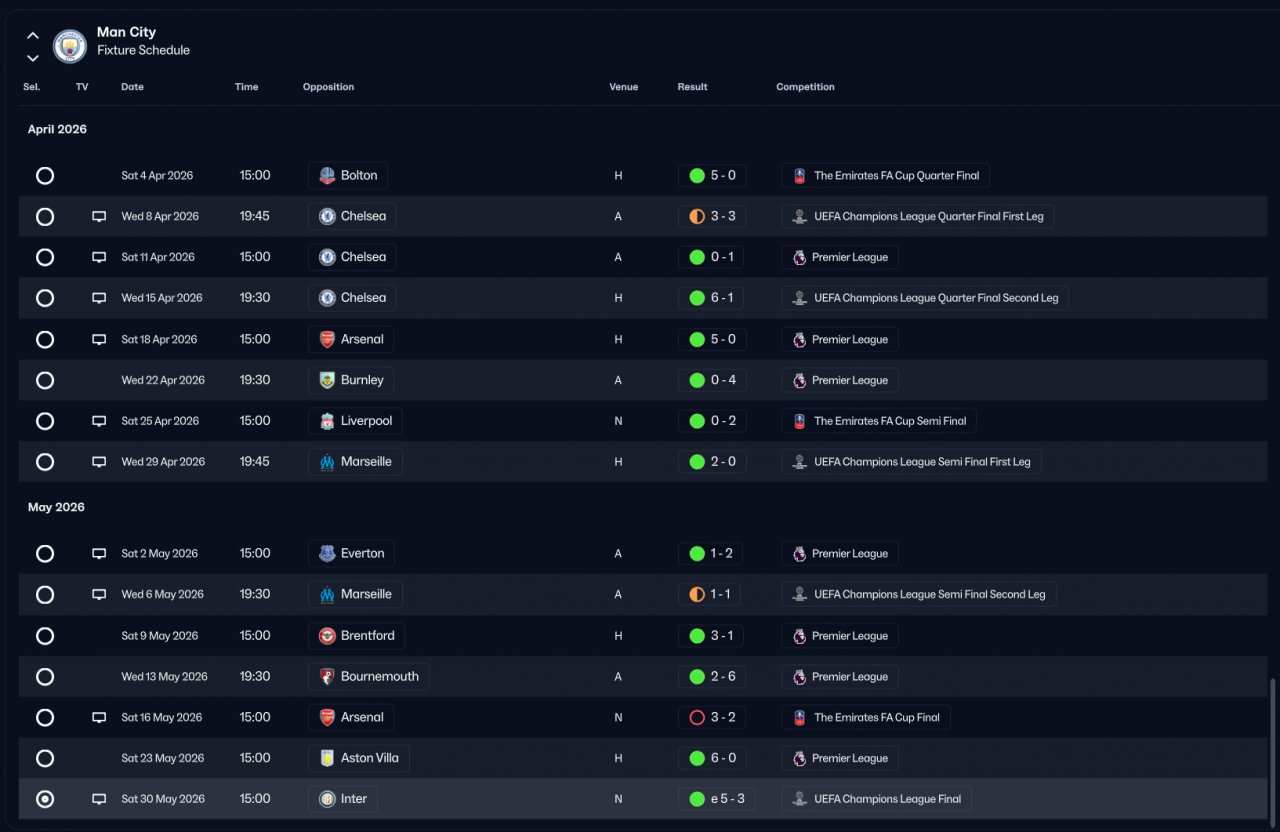Screen dimensions: 1280x832
Task: Click the vertical scrollbar thumb
Action: coord(1273,750)
